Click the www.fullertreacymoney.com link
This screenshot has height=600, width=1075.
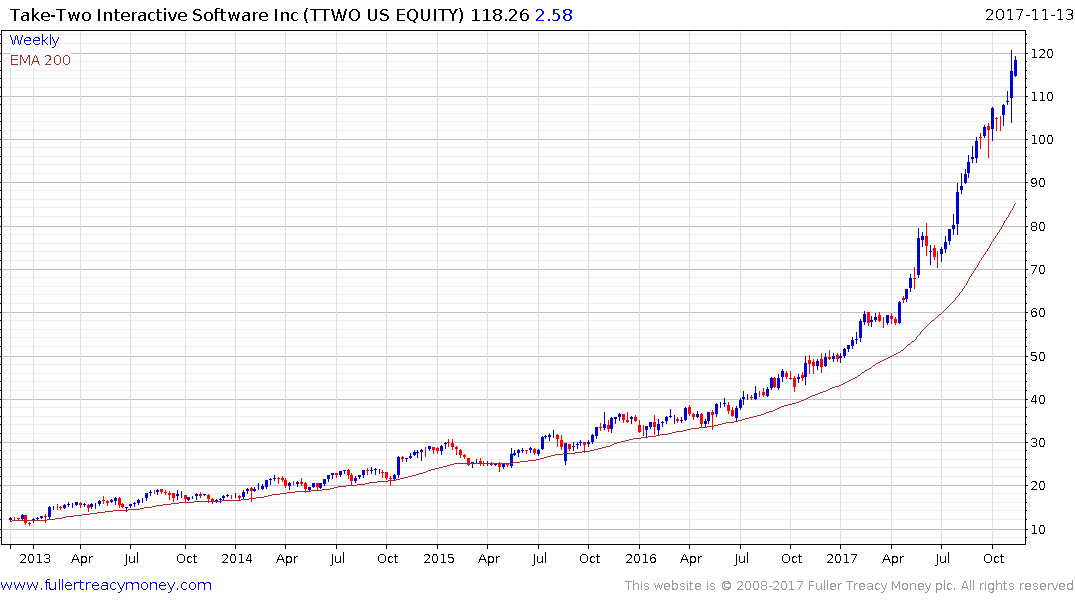(x=106, y=585)
